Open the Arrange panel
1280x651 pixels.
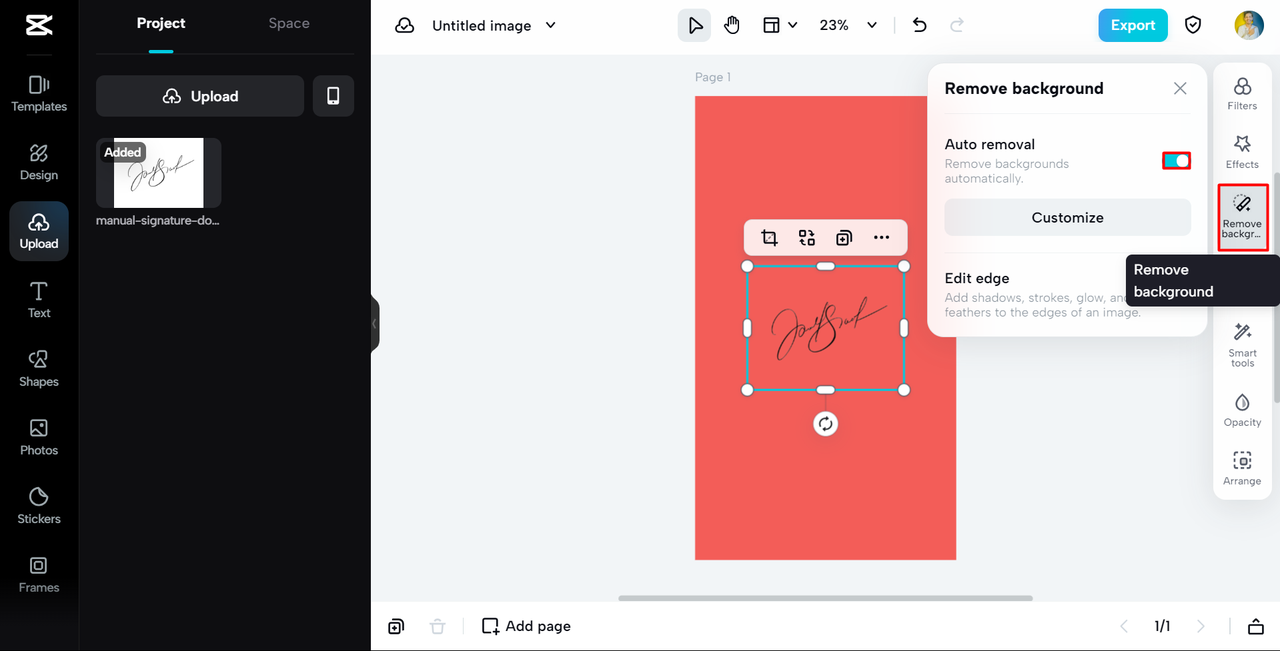[1242, 469]
